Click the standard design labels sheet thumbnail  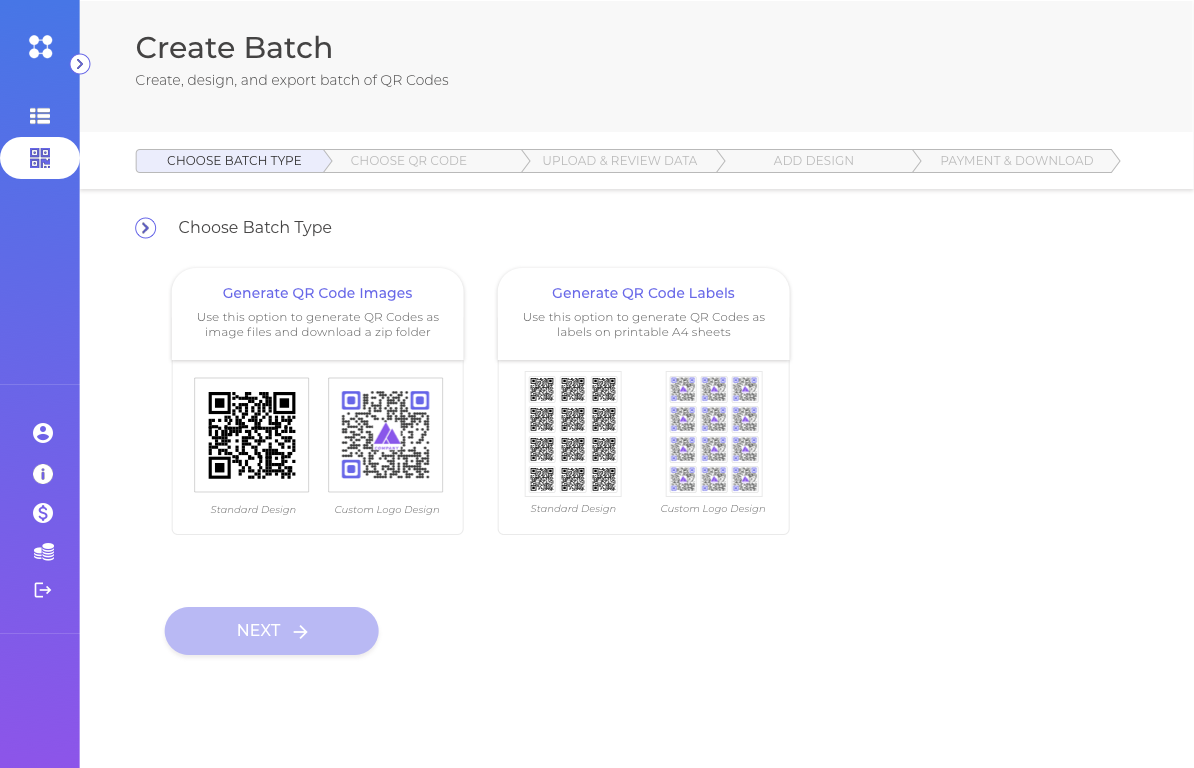[573, 434]
